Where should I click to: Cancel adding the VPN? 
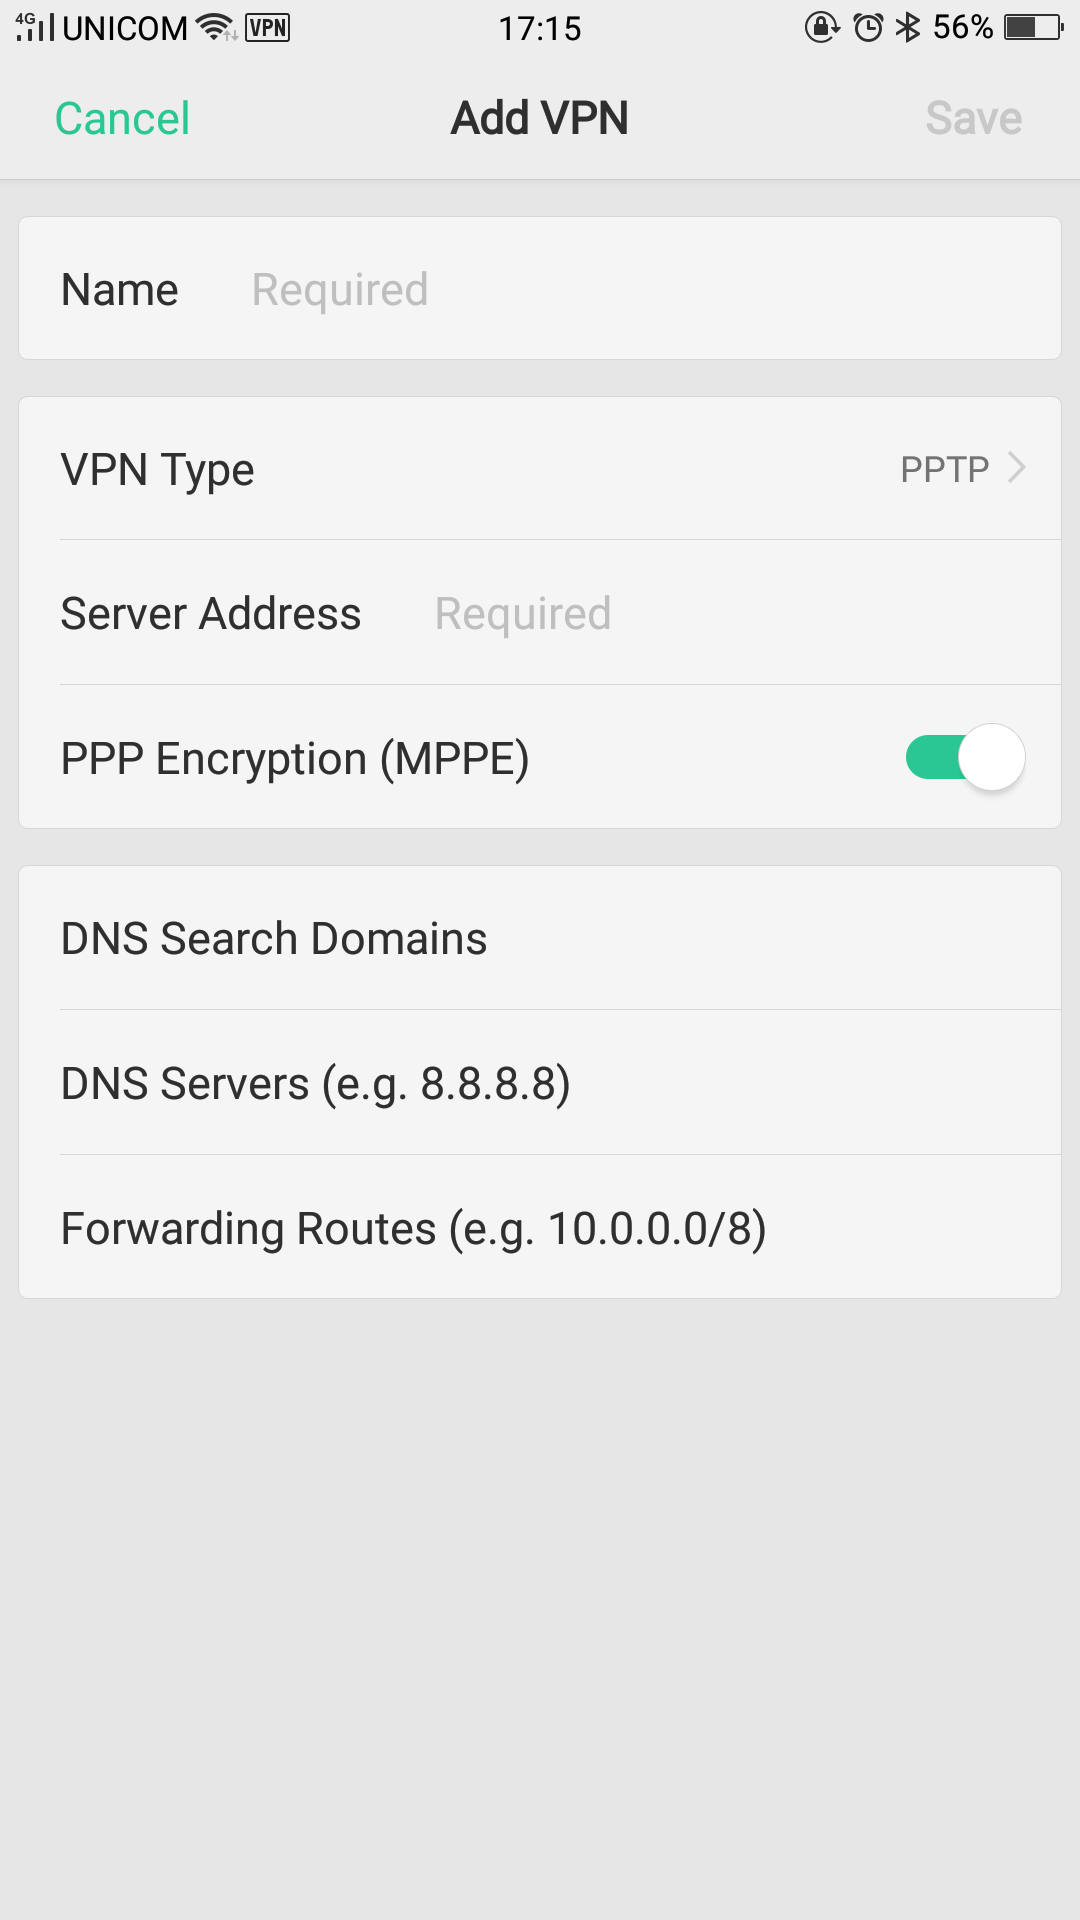[x=122, y=119]
